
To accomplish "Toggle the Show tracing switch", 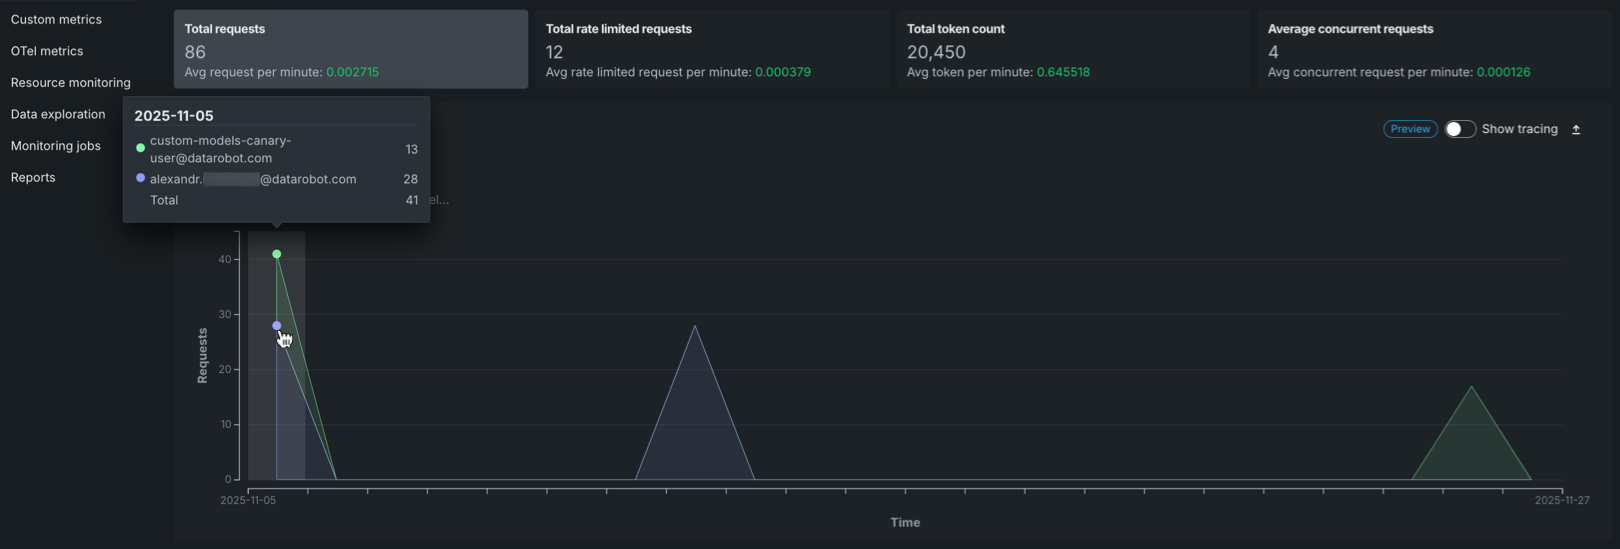I will [1459, 129].
